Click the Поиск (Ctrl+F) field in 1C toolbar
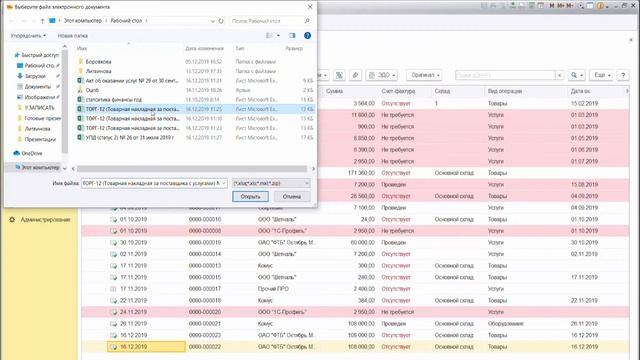The height and width of the screenshot is (360, 640). 505,75
